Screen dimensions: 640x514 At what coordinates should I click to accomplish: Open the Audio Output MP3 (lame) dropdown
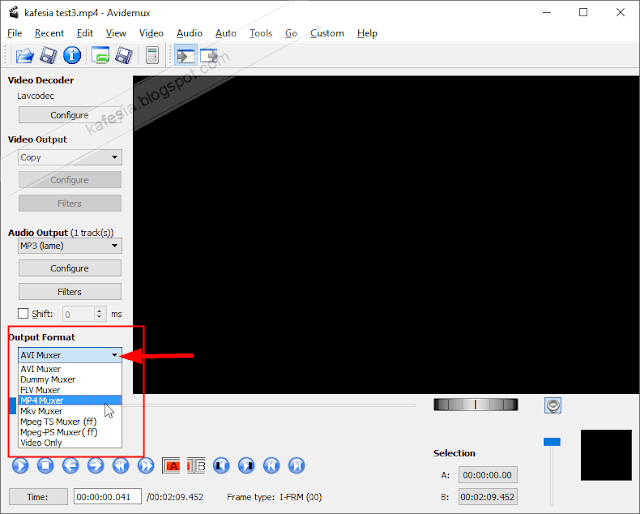[70, 246]
